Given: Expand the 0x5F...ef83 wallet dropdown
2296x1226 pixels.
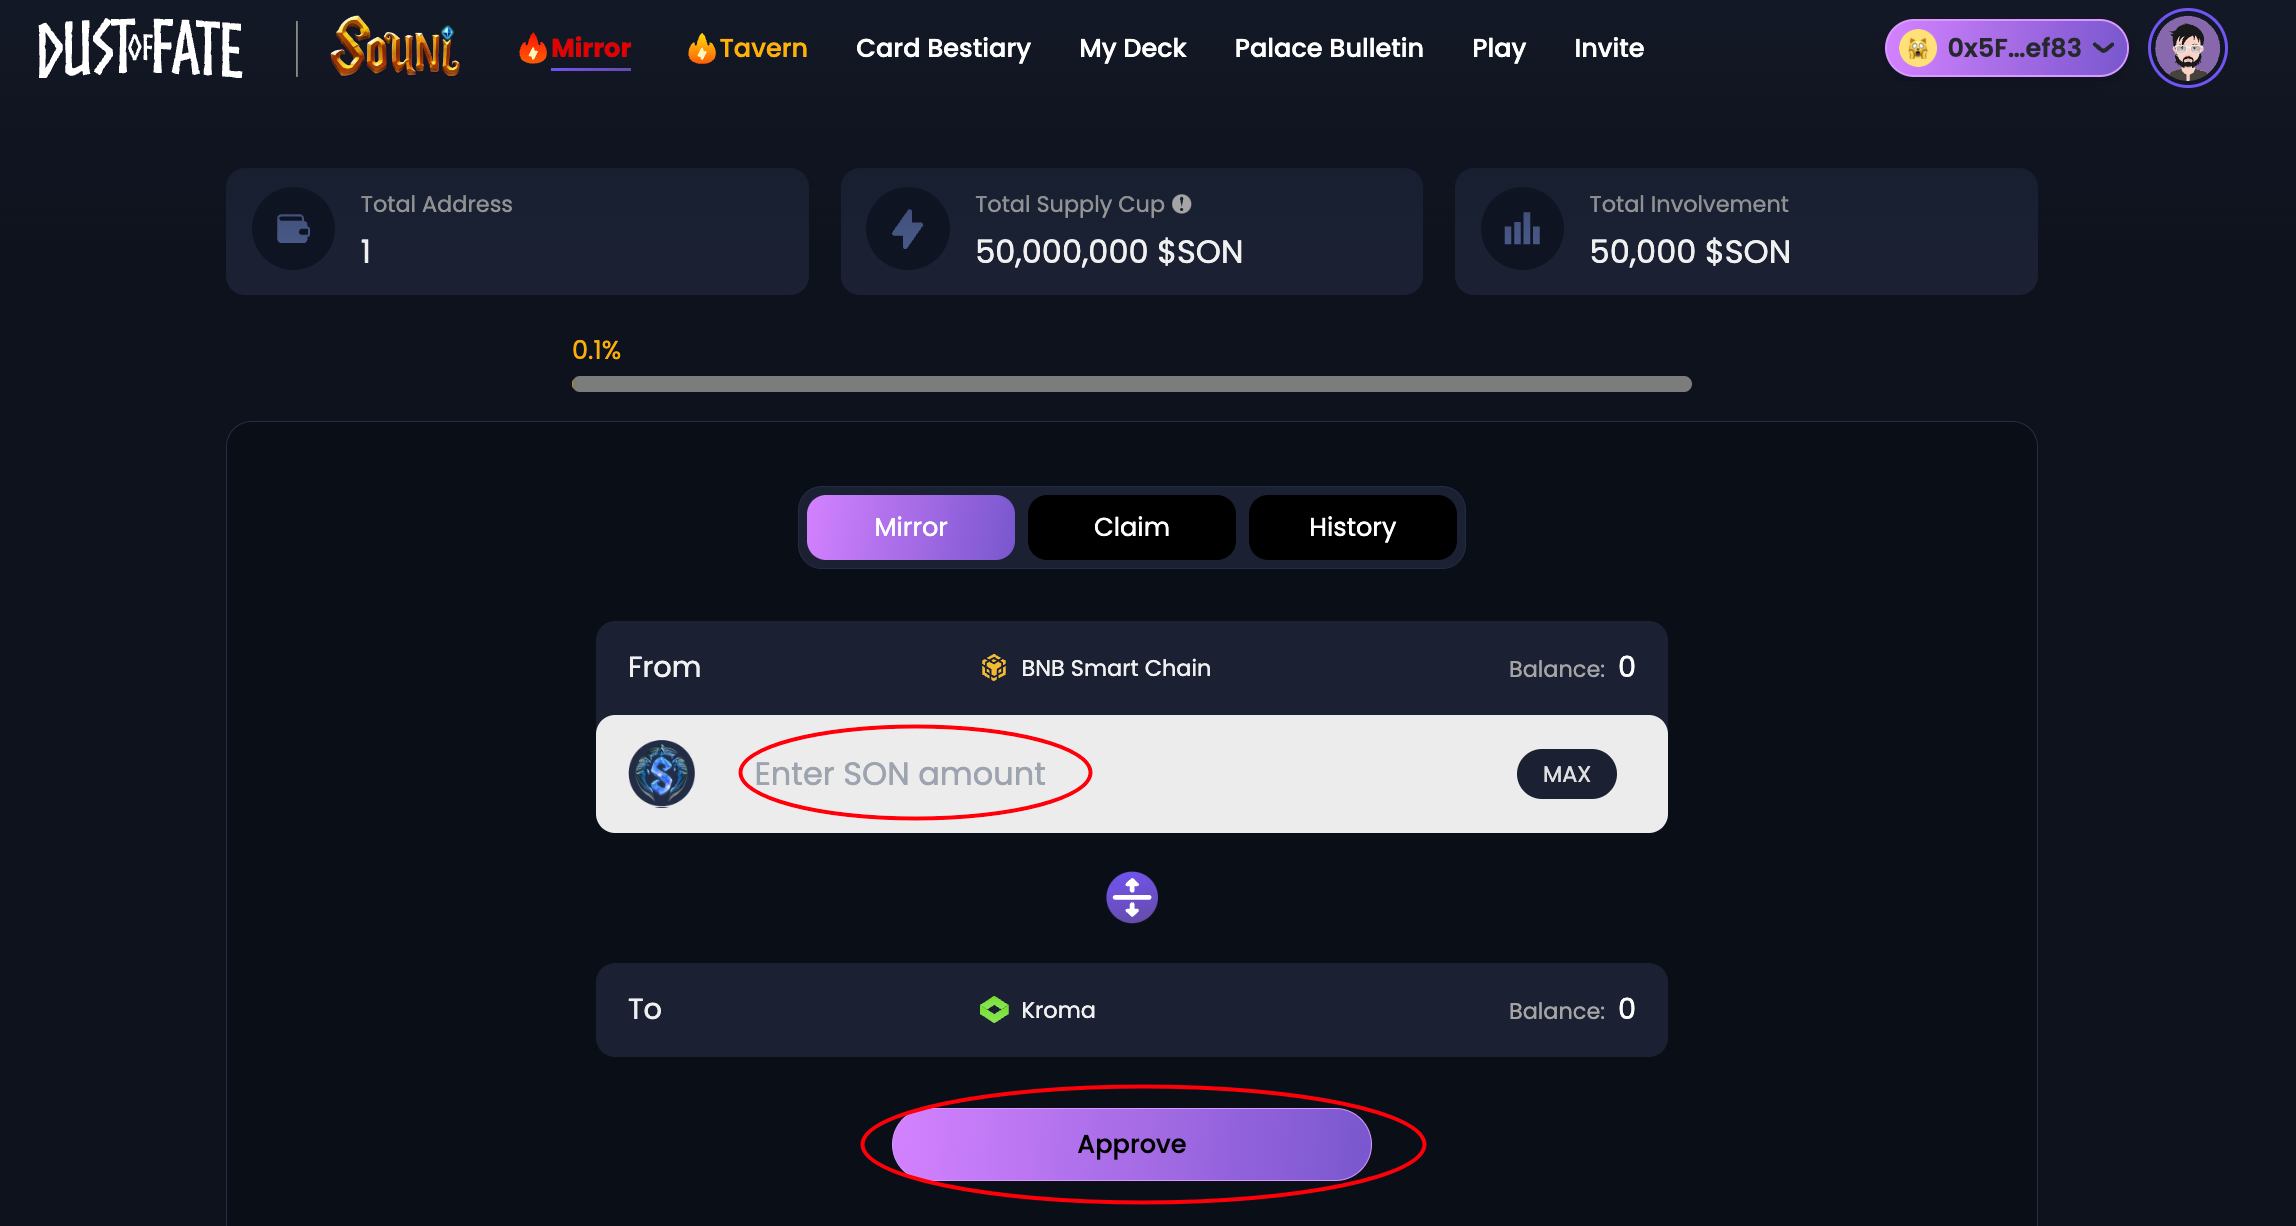Looking at the screenshot, I should point(2006,48).
